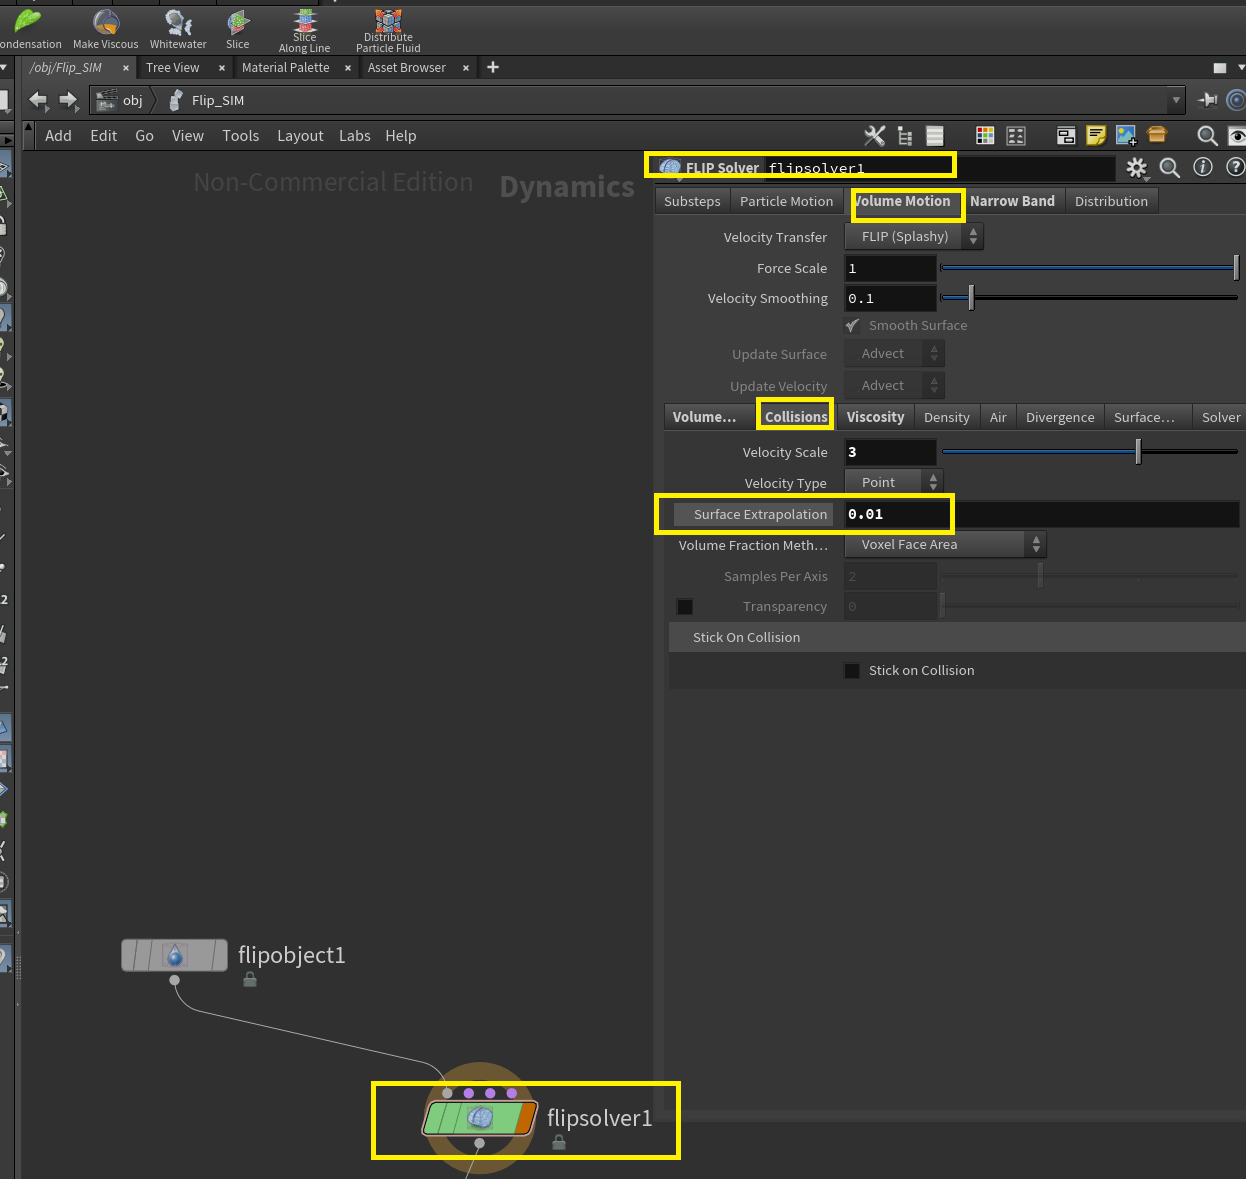Add a yellow sticky note
Image resolution: width=1246 pixels, height=1179 pixels.
click(1096, 135)
